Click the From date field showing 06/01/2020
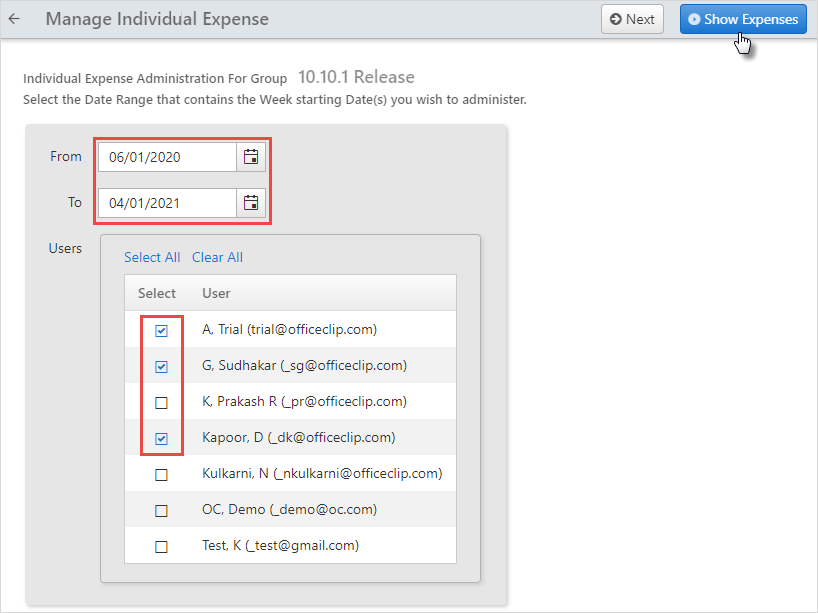The width and height of the screenshot is (818, 613). 167,157
